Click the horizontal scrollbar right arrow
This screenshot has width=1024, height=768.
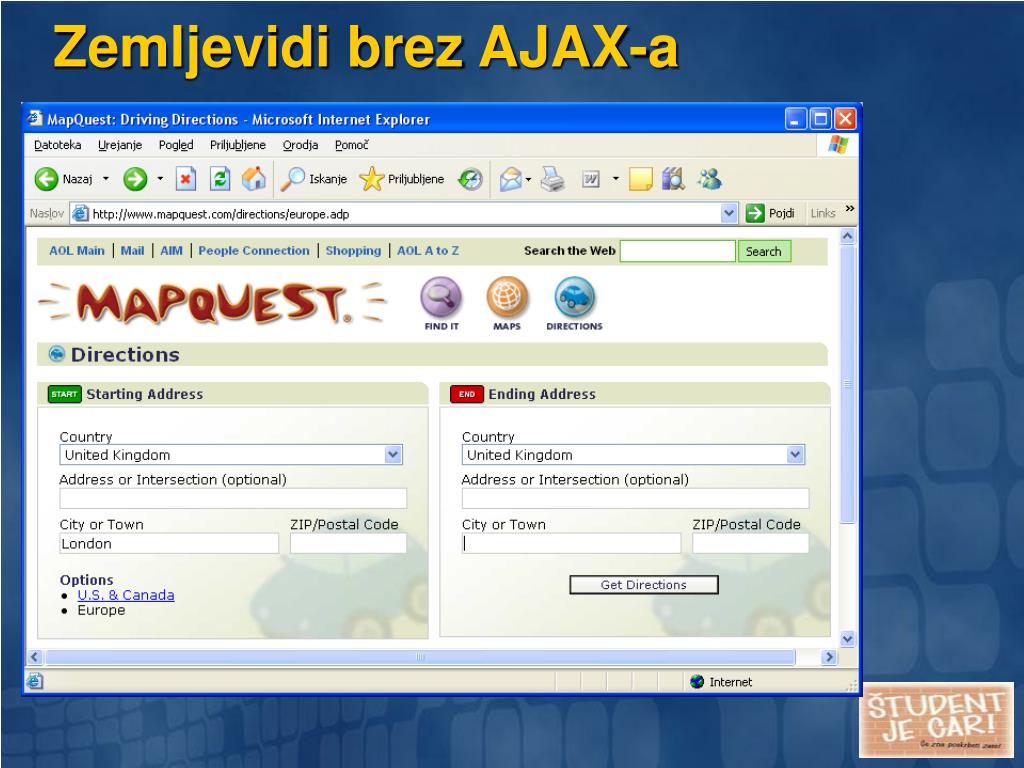click(829, 657)
